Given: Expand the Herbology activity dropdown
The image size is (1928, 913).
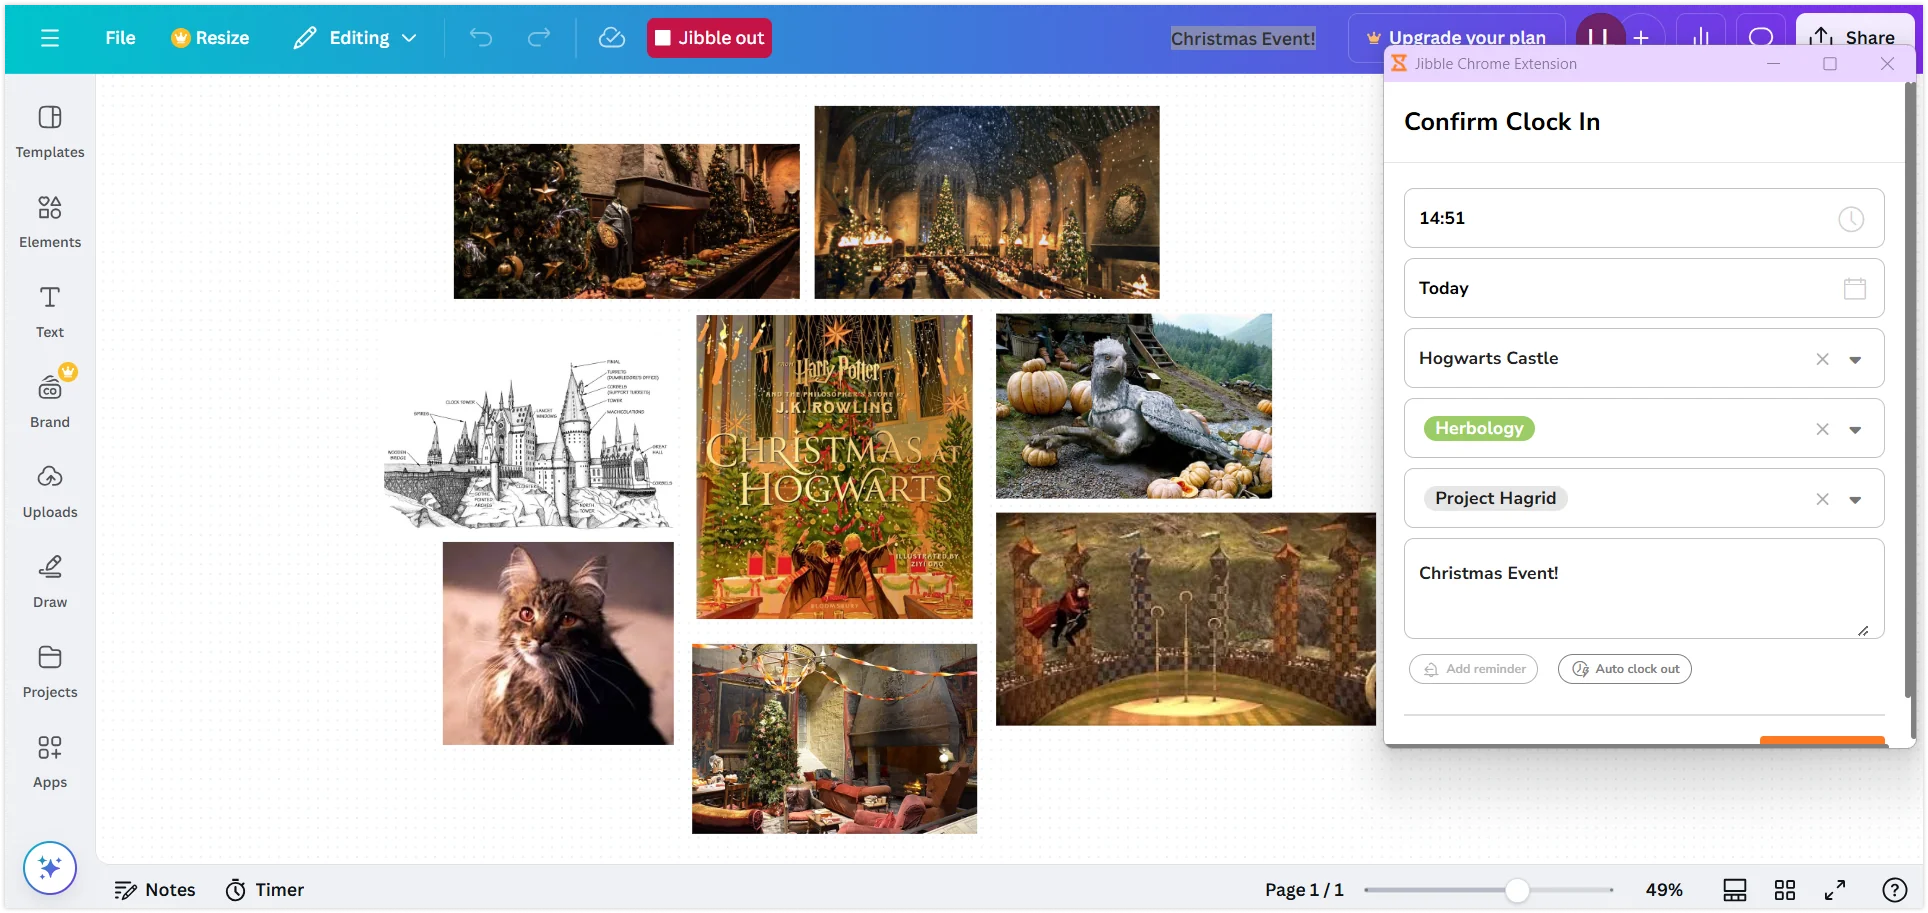Looking at the screenshot, I should 1855,430.
